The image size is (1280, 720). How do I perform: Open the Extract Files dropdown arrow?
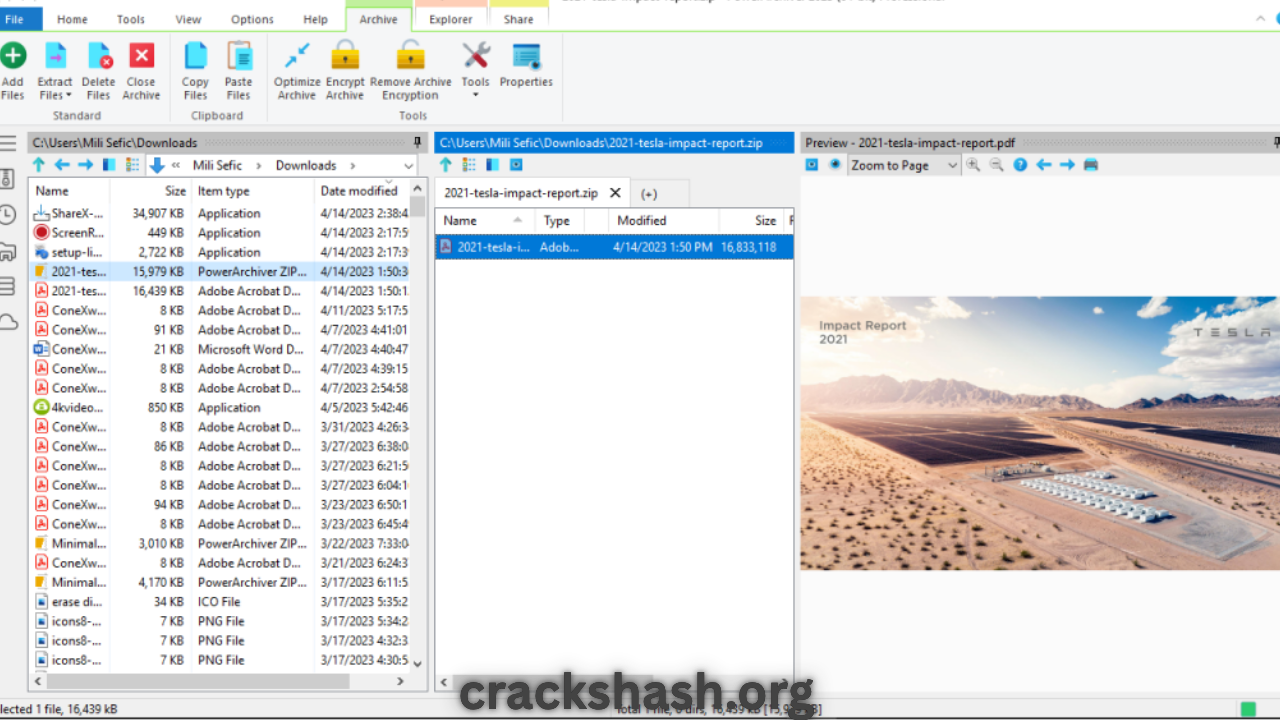[68, 96]
